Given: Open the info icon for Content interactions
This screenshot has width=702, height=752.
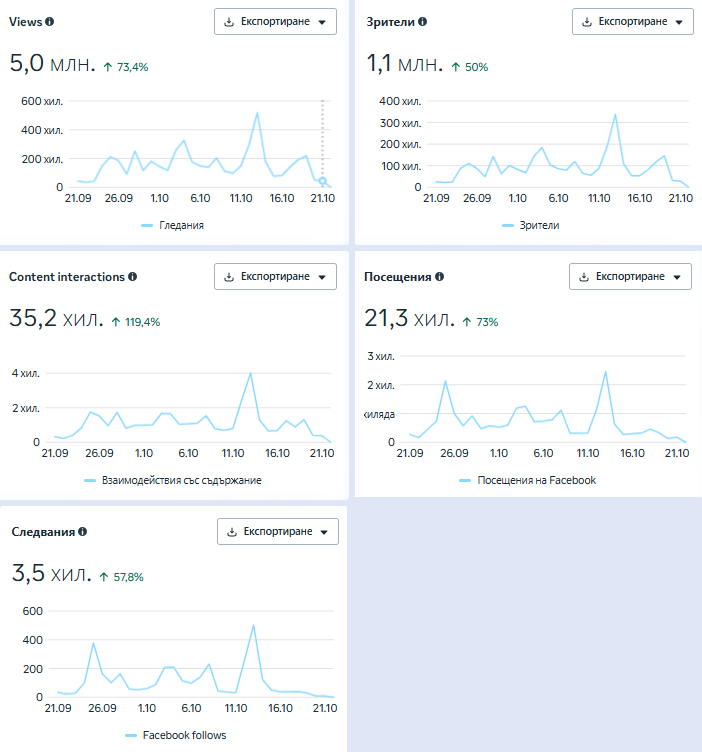Looking at the screenshot, I should point(133,277).
